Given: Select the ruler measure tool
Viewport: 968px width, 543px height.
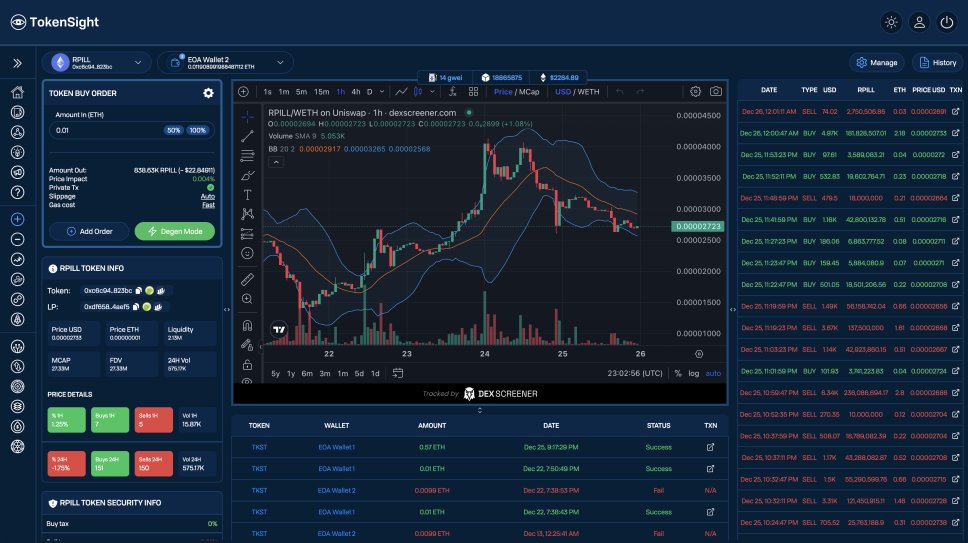Looking at the screenshot, I should click(247, 280).
